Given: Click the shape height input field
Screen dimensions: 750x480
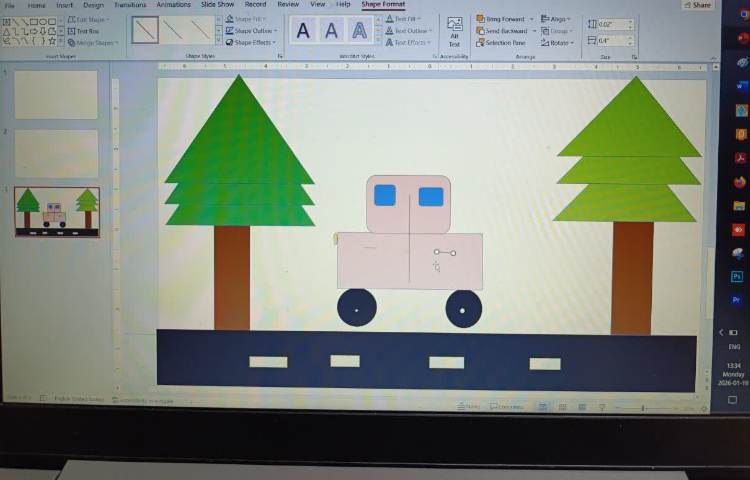Looking at the screenshot, I should (x=611, y=24).
